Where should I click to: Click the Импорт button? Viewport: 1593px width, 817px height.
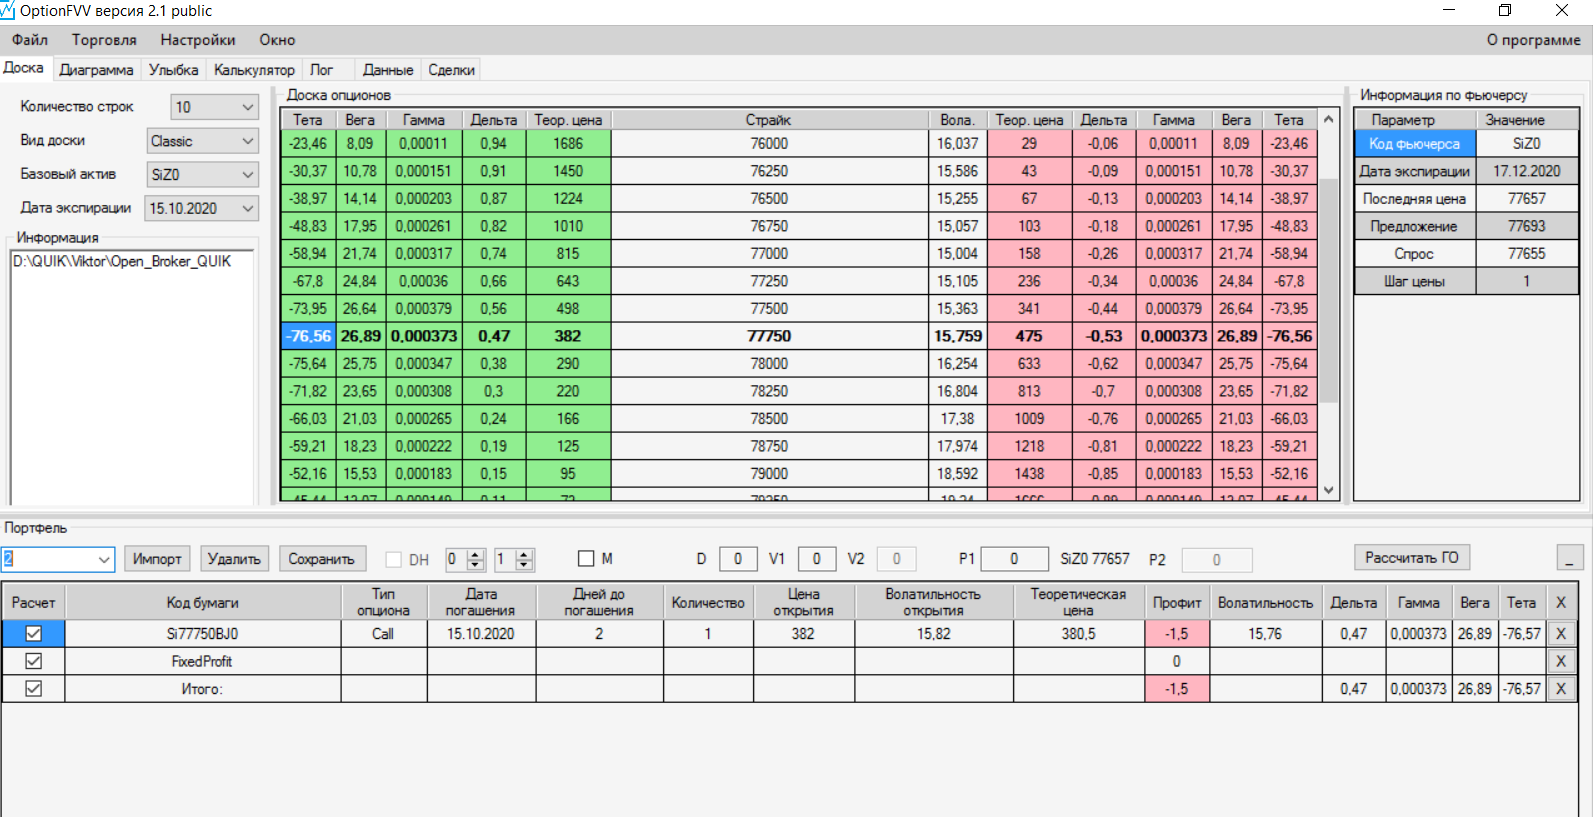(157, 559)
